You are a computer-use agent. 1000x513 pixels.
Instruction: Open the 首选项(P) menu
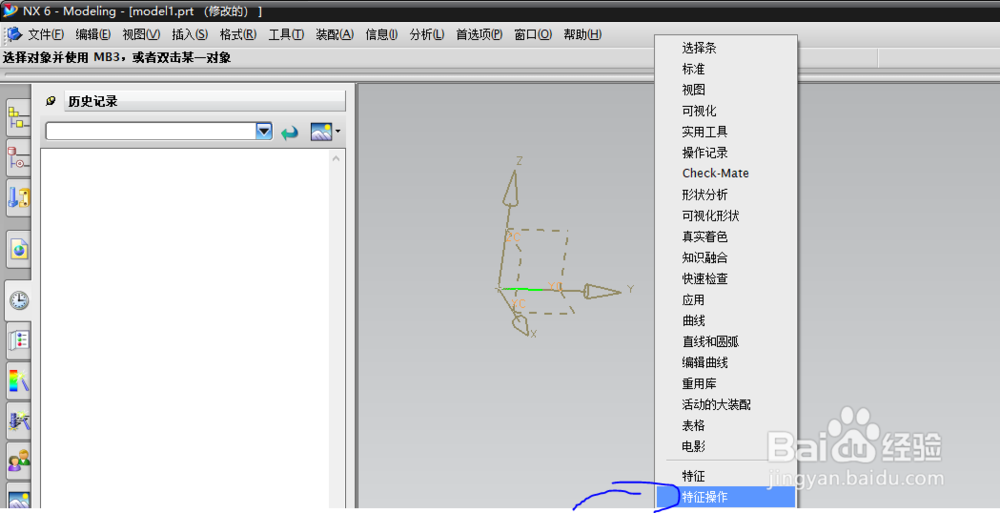479,34
